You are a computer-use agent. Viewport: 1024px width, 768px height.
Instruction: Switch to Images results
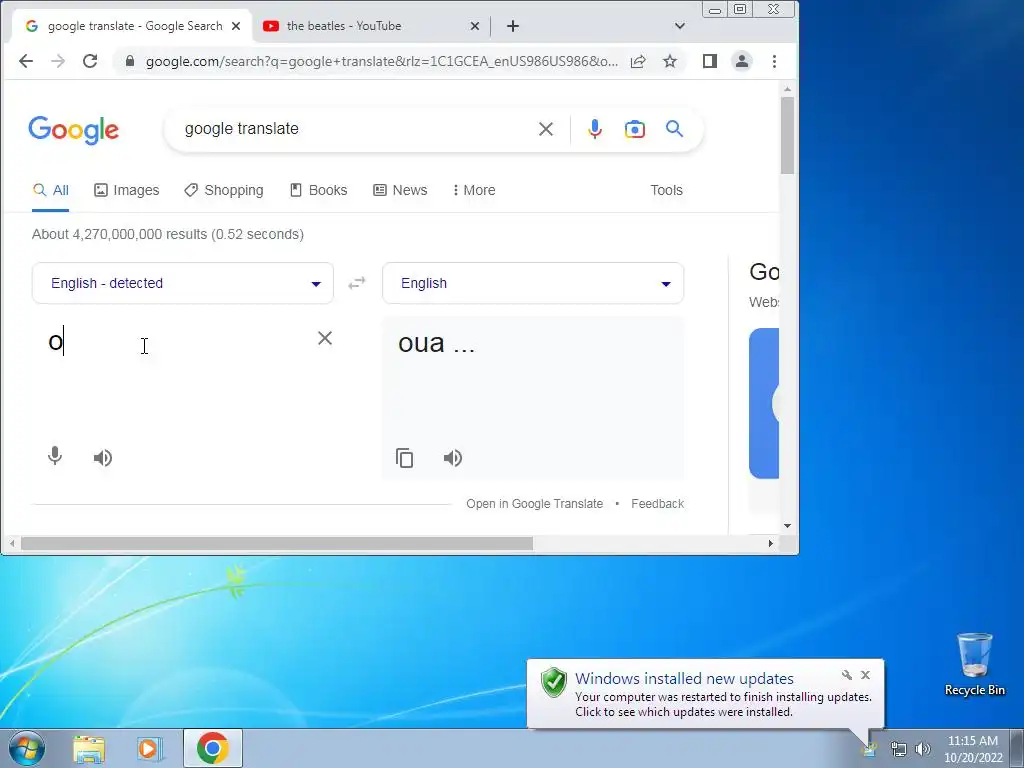tap(127, 190)
